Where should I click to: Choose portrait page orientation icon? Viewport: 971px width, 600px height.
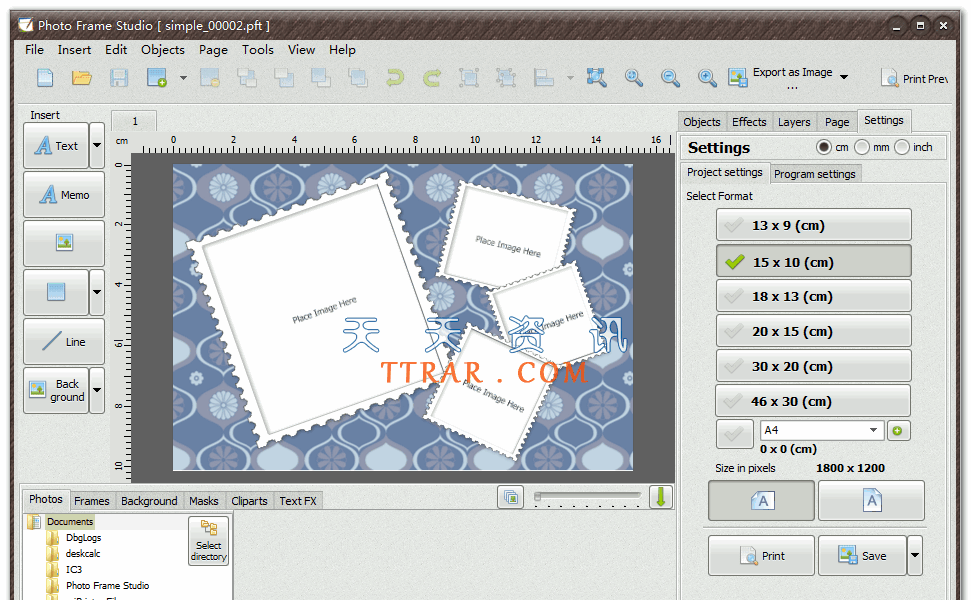(871, 500)
